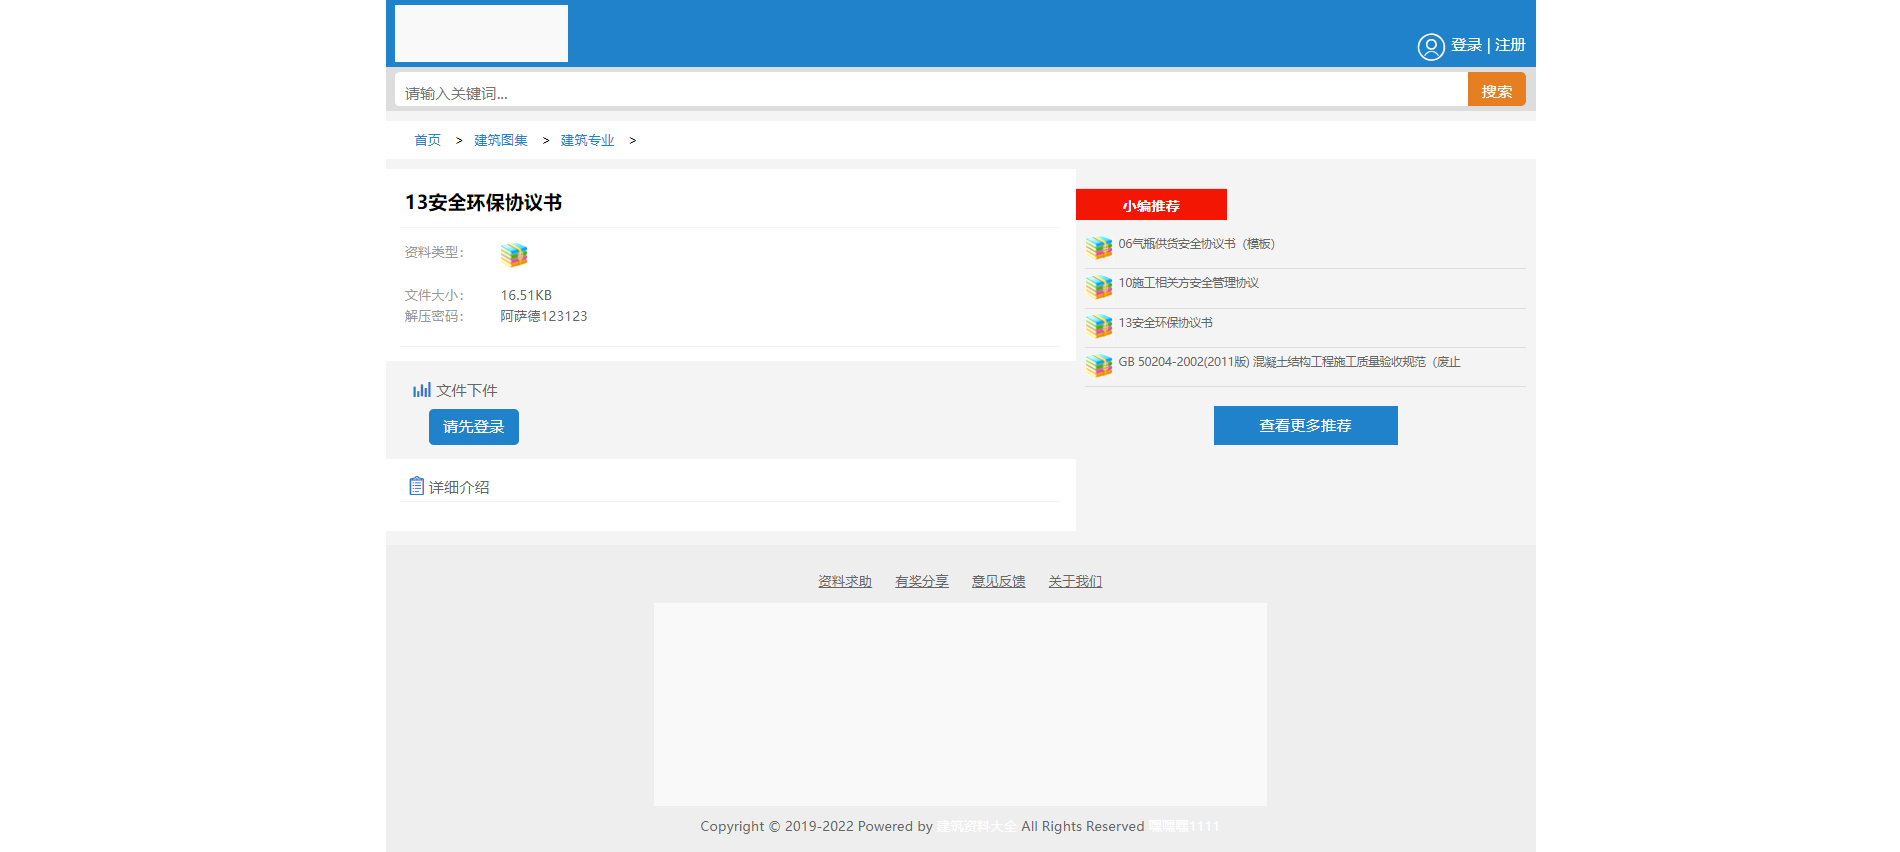Open the 登录 login link
This screenshot has width=1900, height=852.
click(x=1466, y=45)
